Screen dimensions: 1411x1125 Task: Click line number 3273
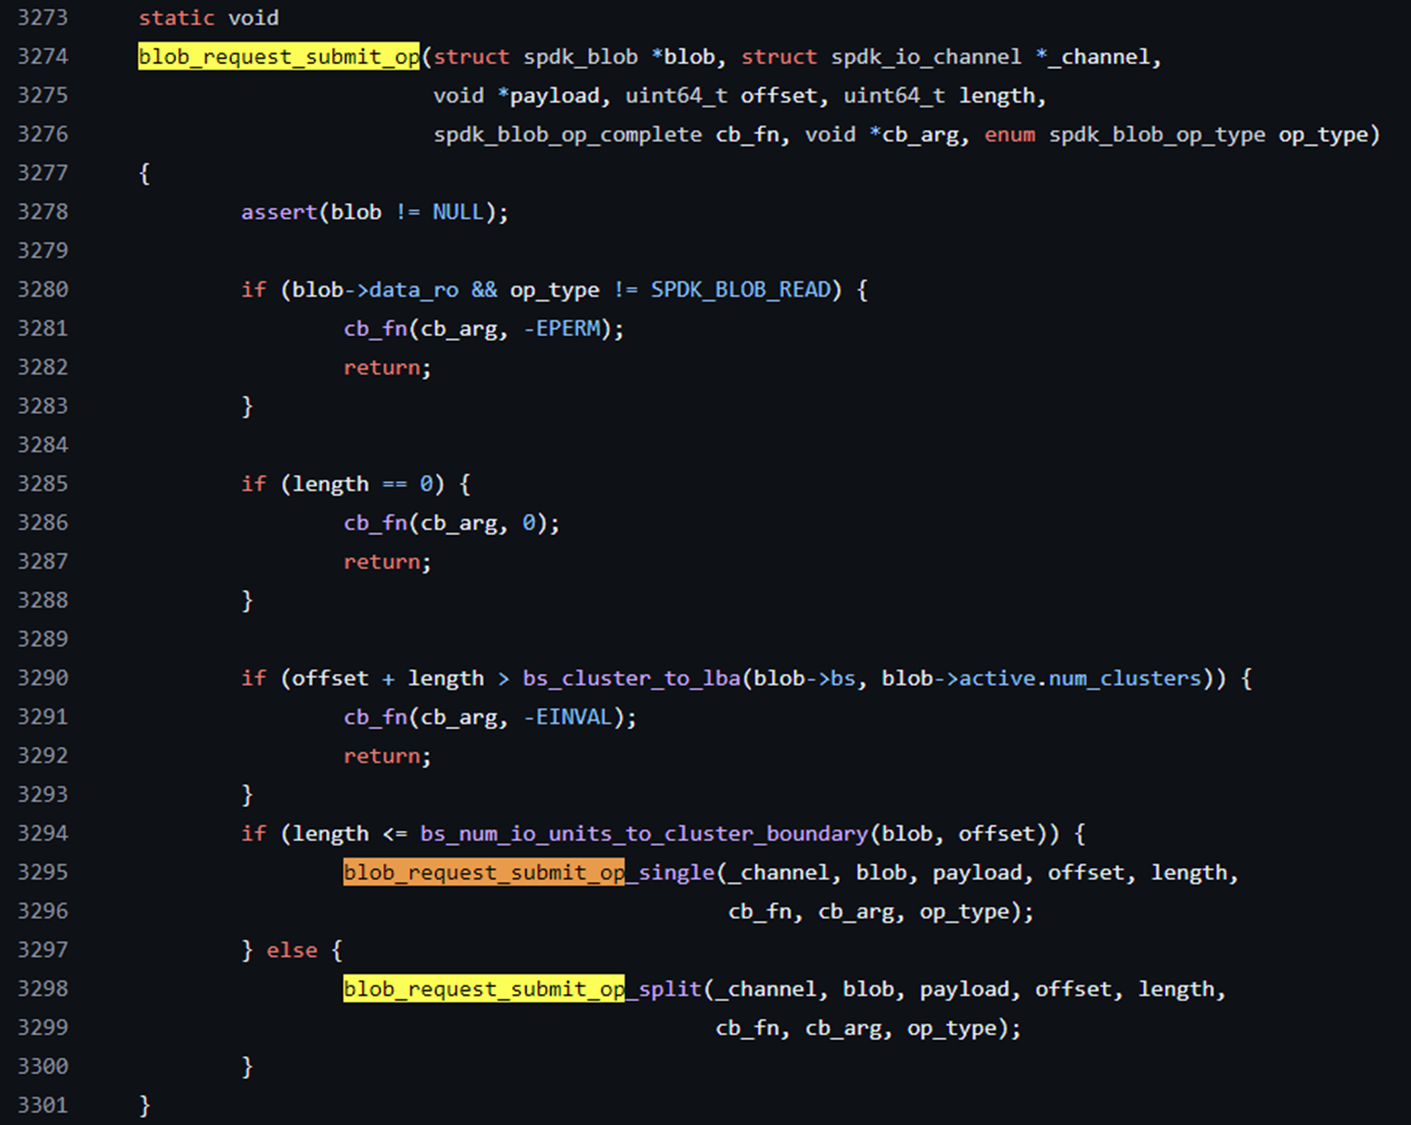coord(43,18)
